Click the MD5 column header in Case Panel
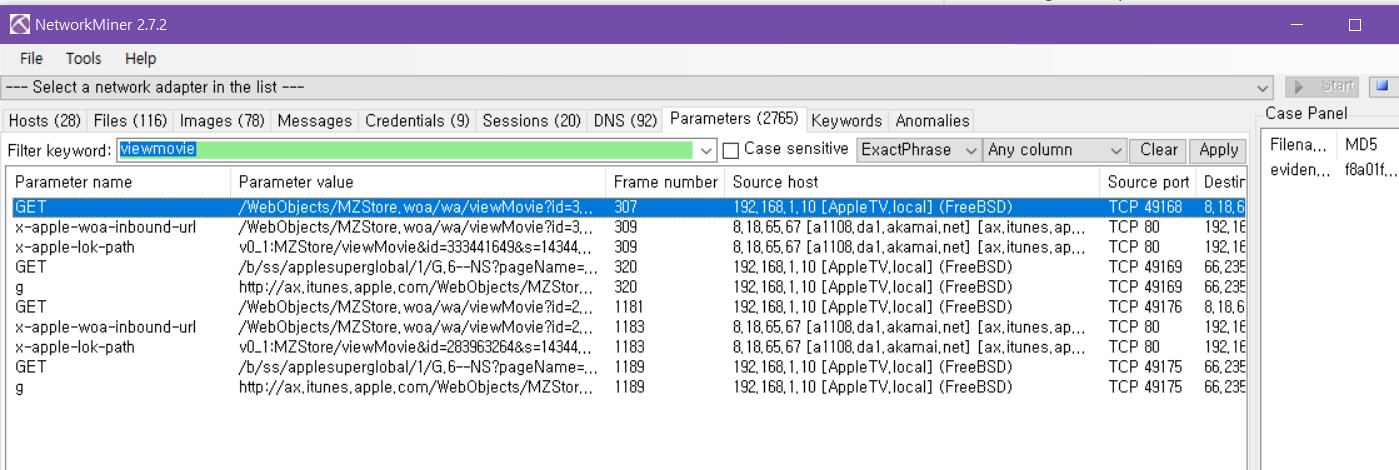Image resolution: width=1399 pixels, height=470 pixels. [1366, 145]
